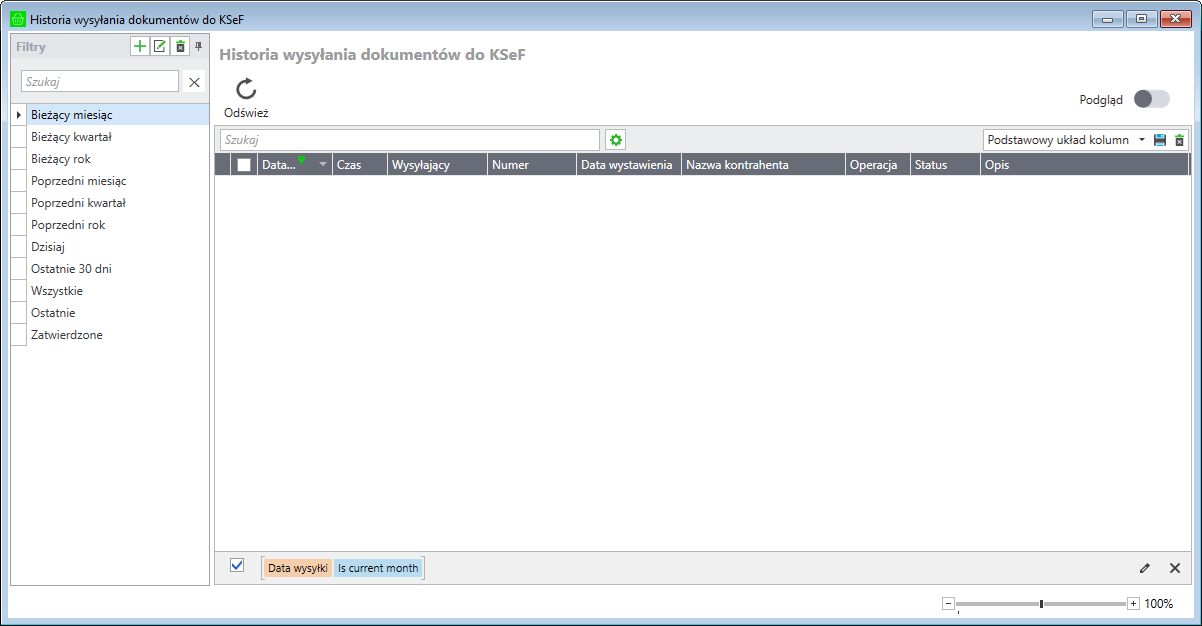The height and width of the screenshot is (626, 1202).
Task: Toggle the Podgląd preview switch
Action: coord(1151,99)
